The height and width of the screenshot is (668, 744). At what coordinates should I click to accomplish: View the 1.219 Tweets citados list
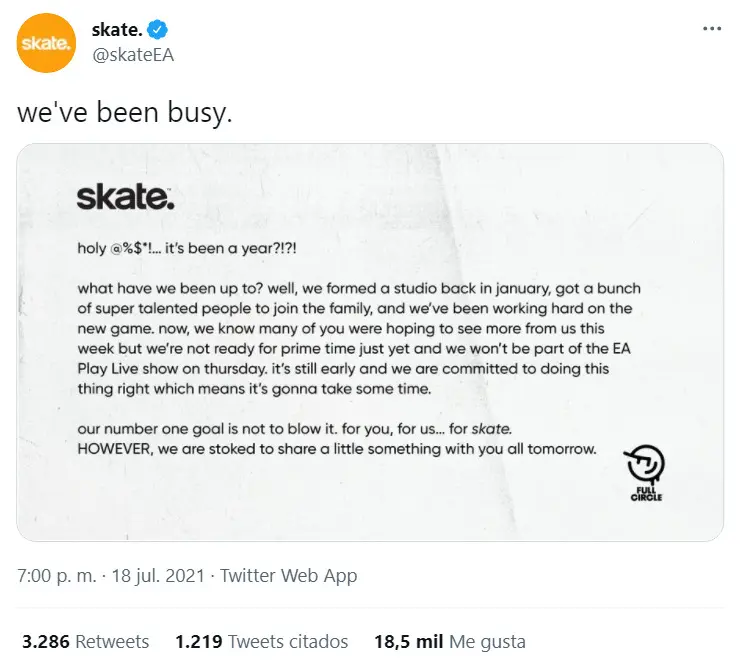[261, 641]
